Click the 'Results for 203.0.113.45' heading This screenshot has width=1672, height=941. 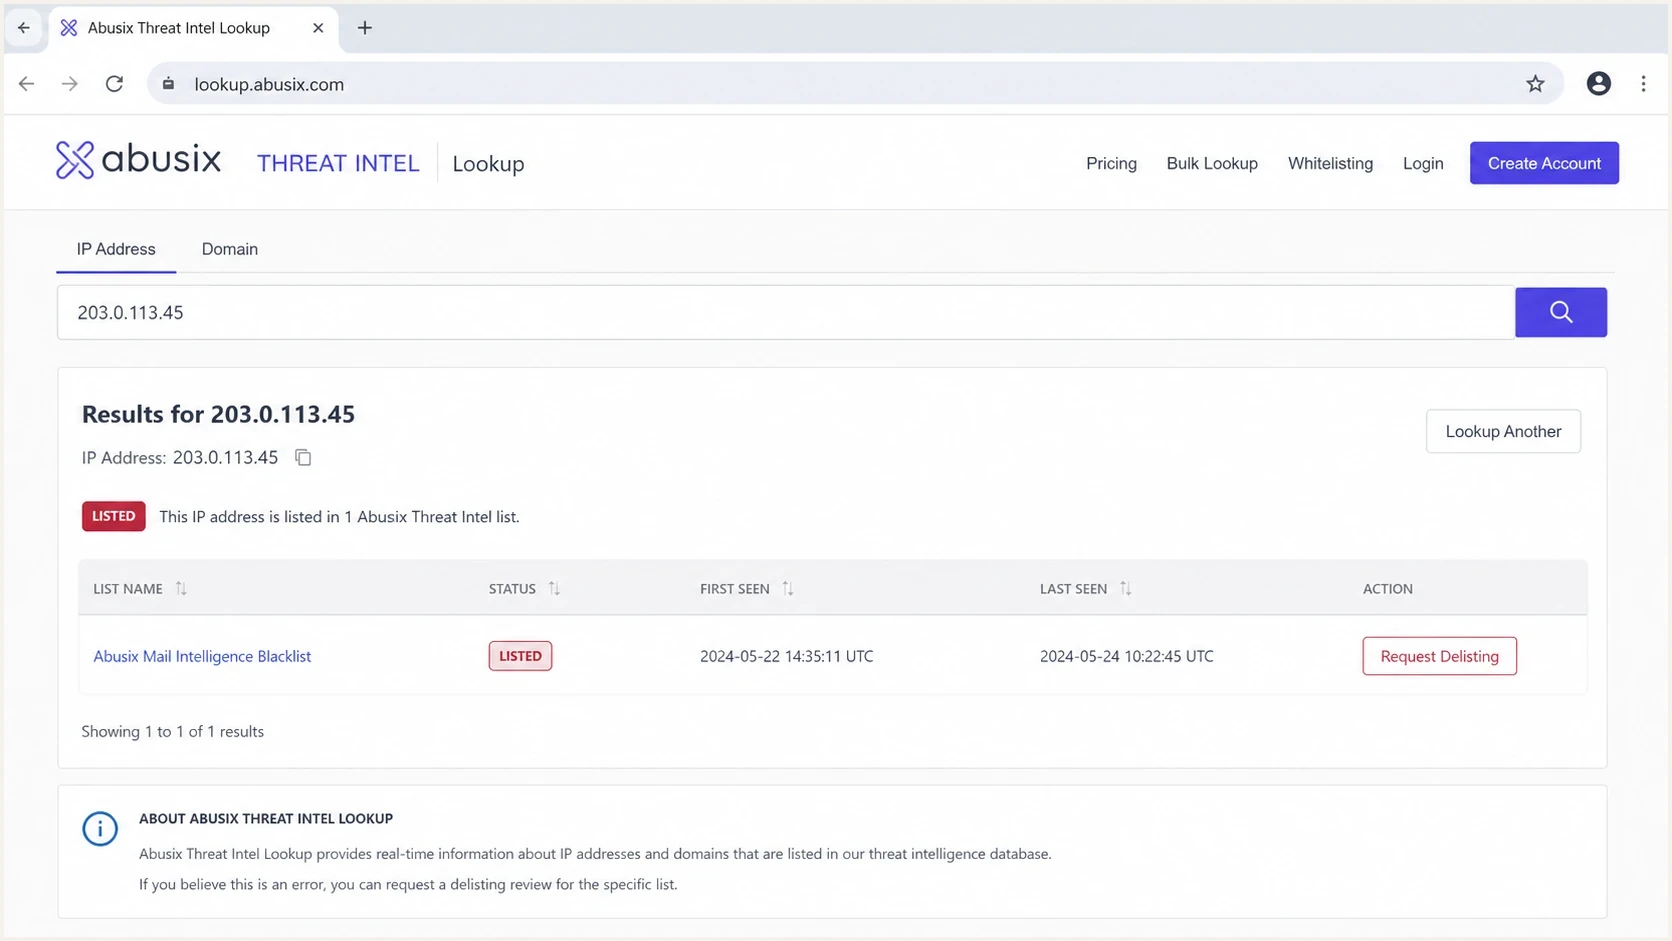tap(218, 414)
